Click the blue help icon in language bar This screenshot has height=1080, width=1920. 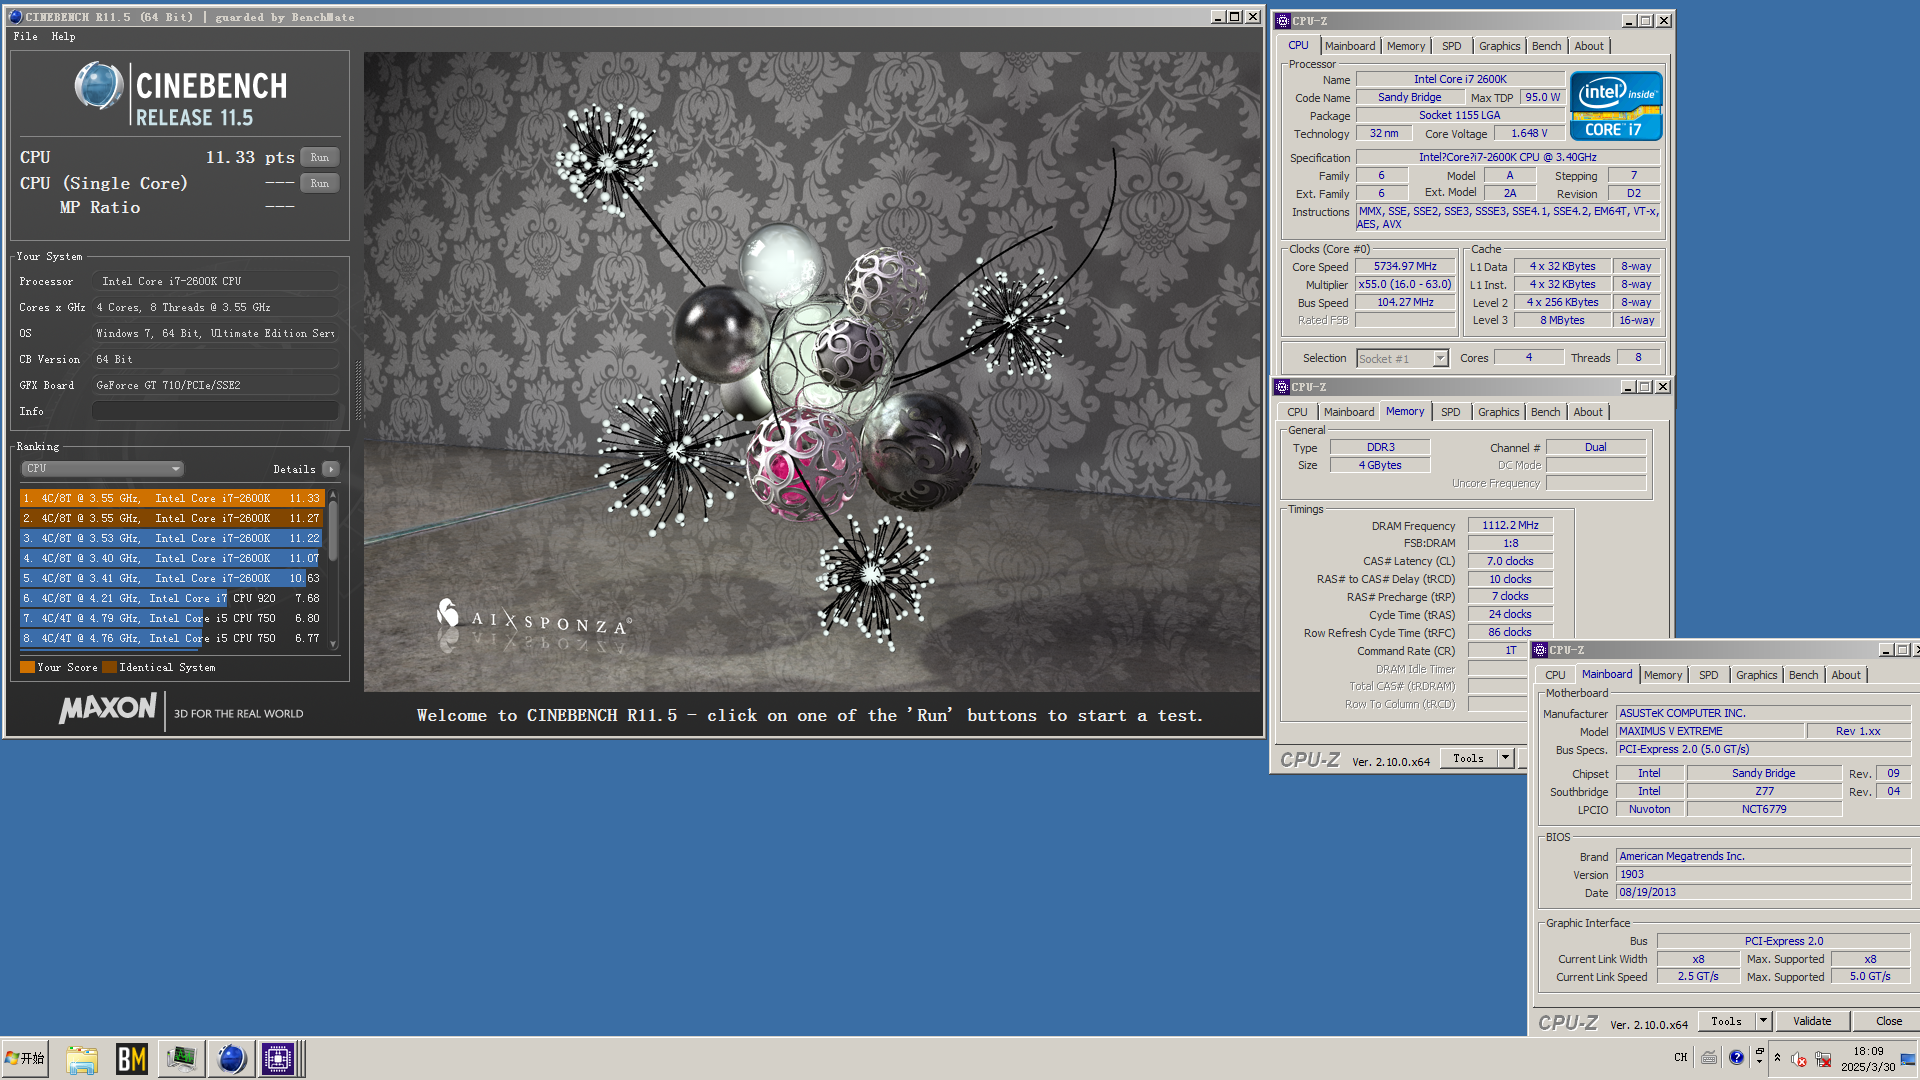pyautogui.click(x=1736, y=1058)
